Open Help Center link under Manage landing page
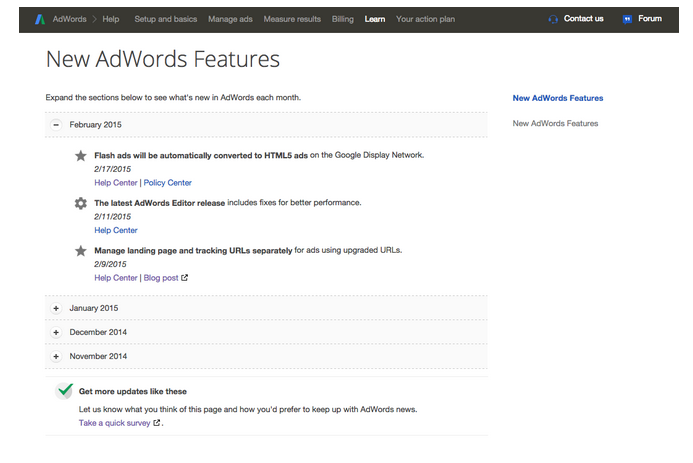This screenshot has width=693, height=463. pos(116,277)
